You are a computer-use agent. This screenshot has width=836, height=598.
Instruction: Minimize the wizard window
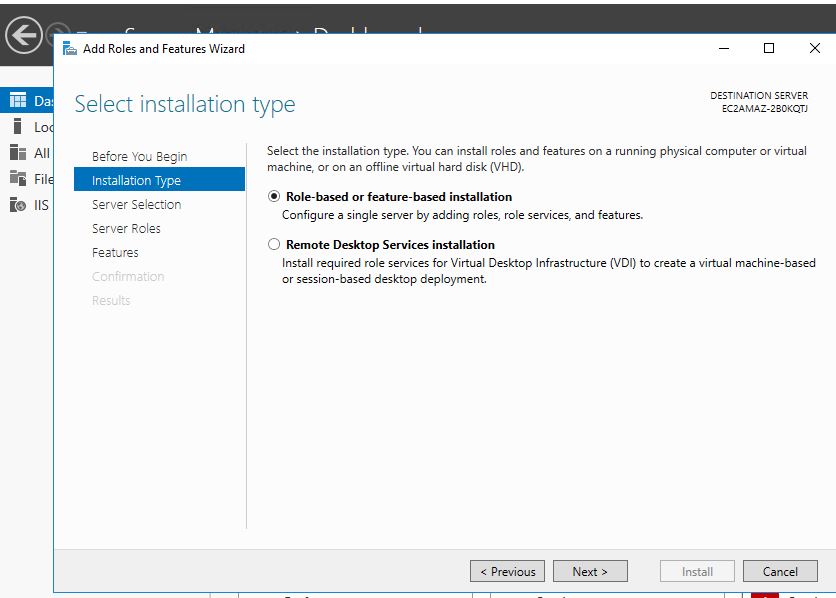(723, 48)
